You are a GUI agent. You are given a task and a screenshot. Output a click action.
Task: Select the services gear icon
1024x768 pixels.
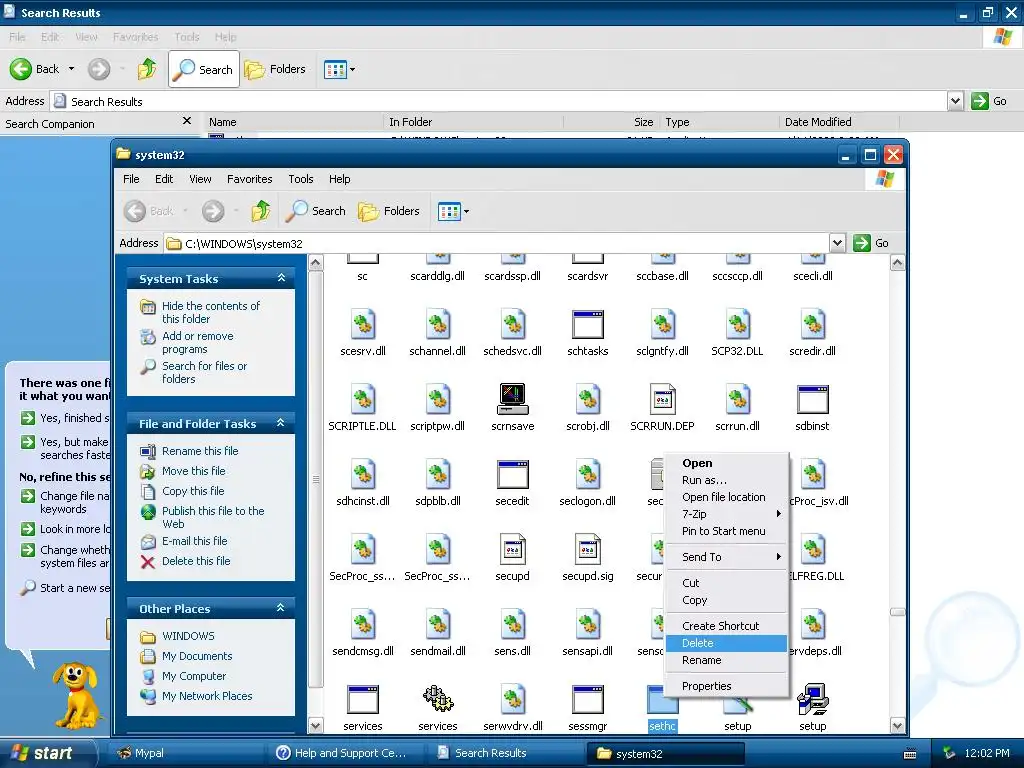[x=438, y=699]
